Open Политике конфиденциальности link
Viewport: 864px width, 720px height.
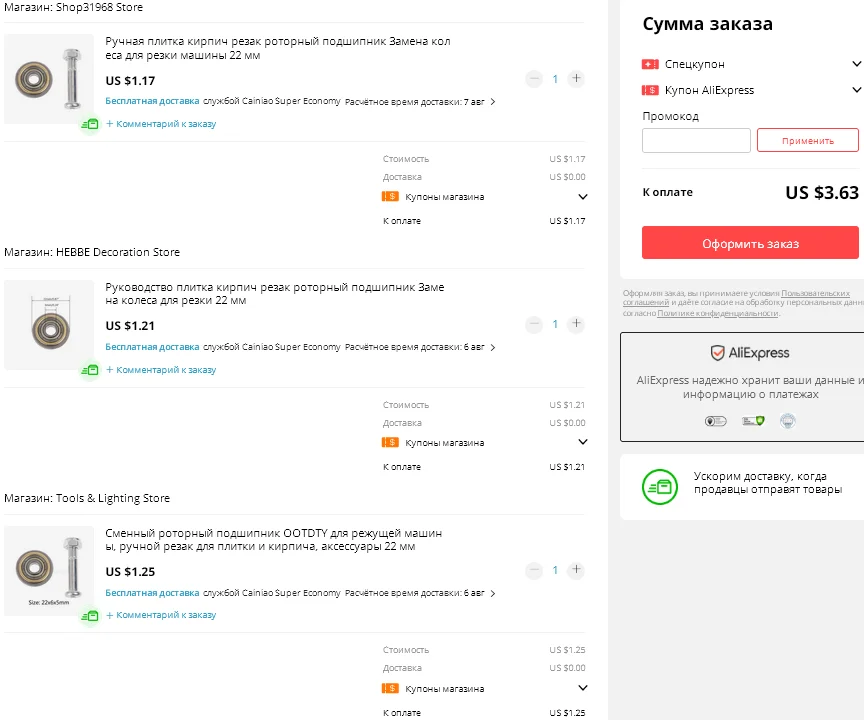pyautogui.click(x=717, y=313)
